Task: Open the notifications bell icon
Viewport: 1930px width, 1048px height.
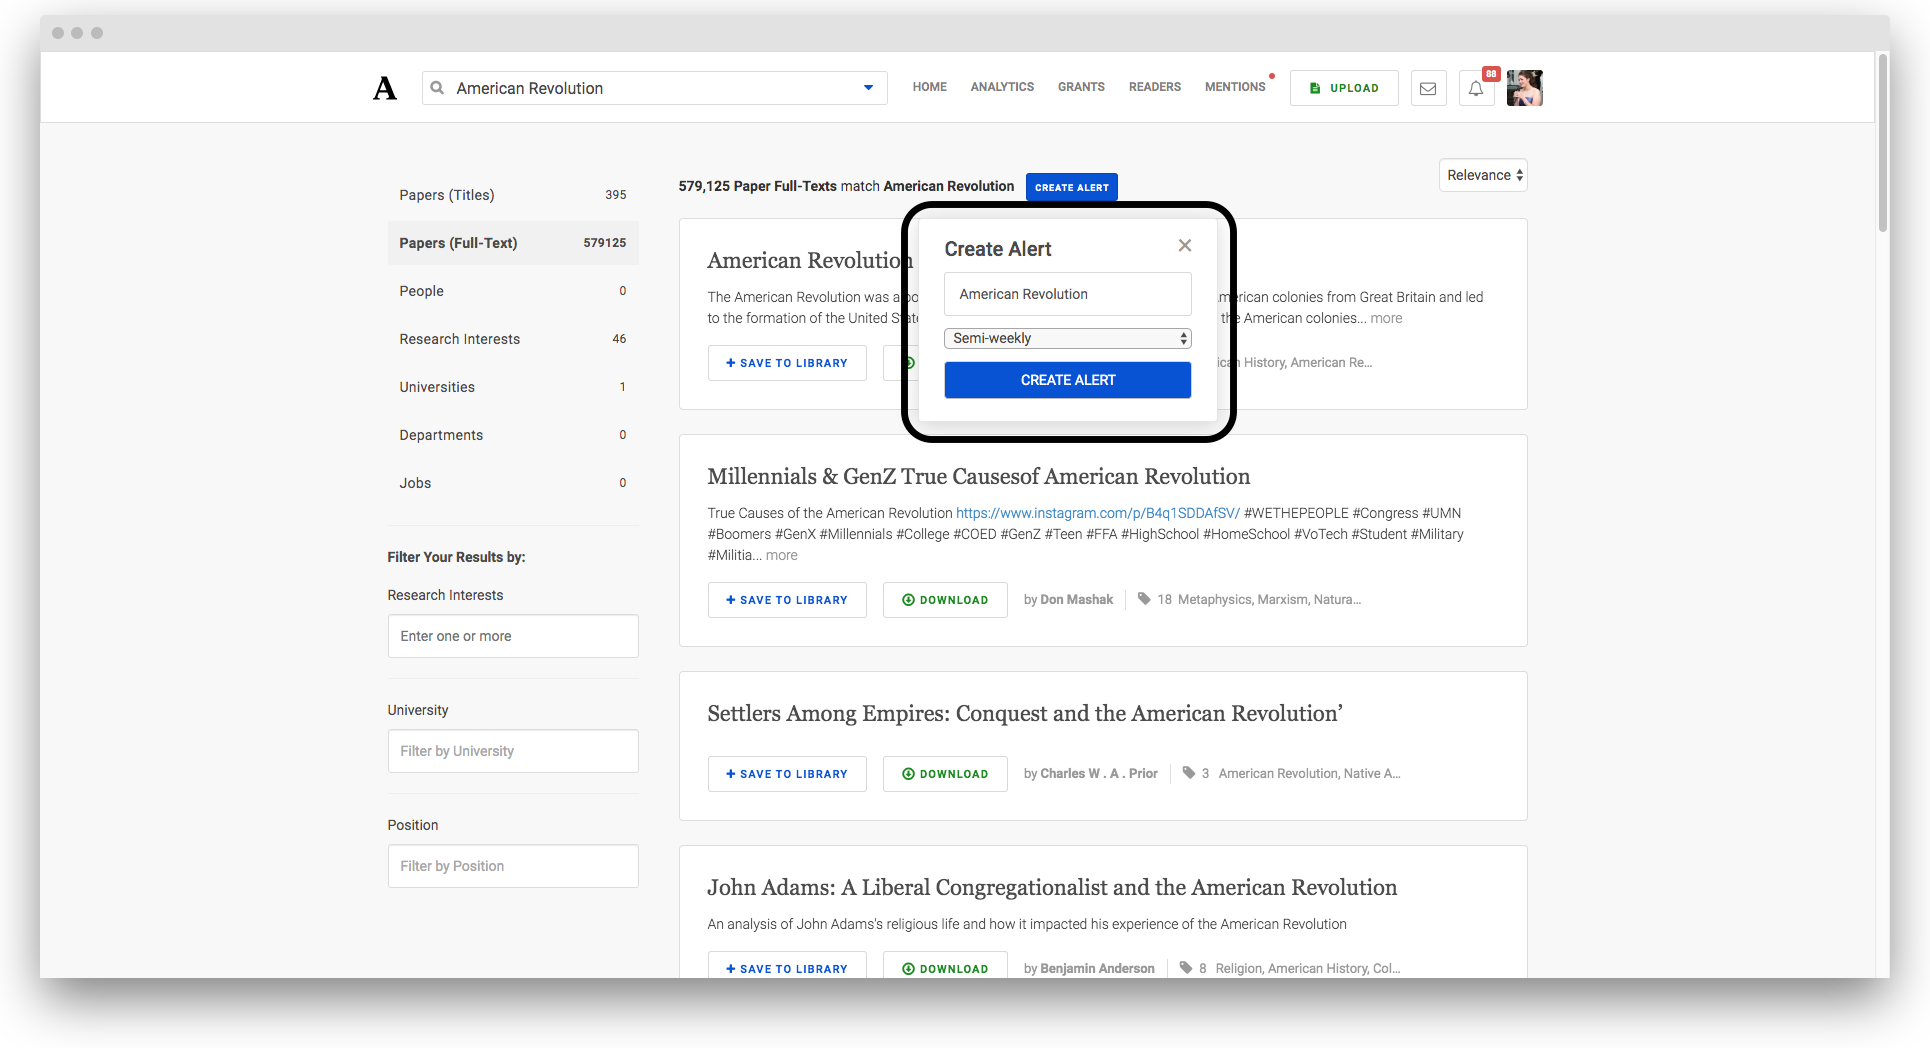Action: pyautogui.click(x=1476, y=88)
